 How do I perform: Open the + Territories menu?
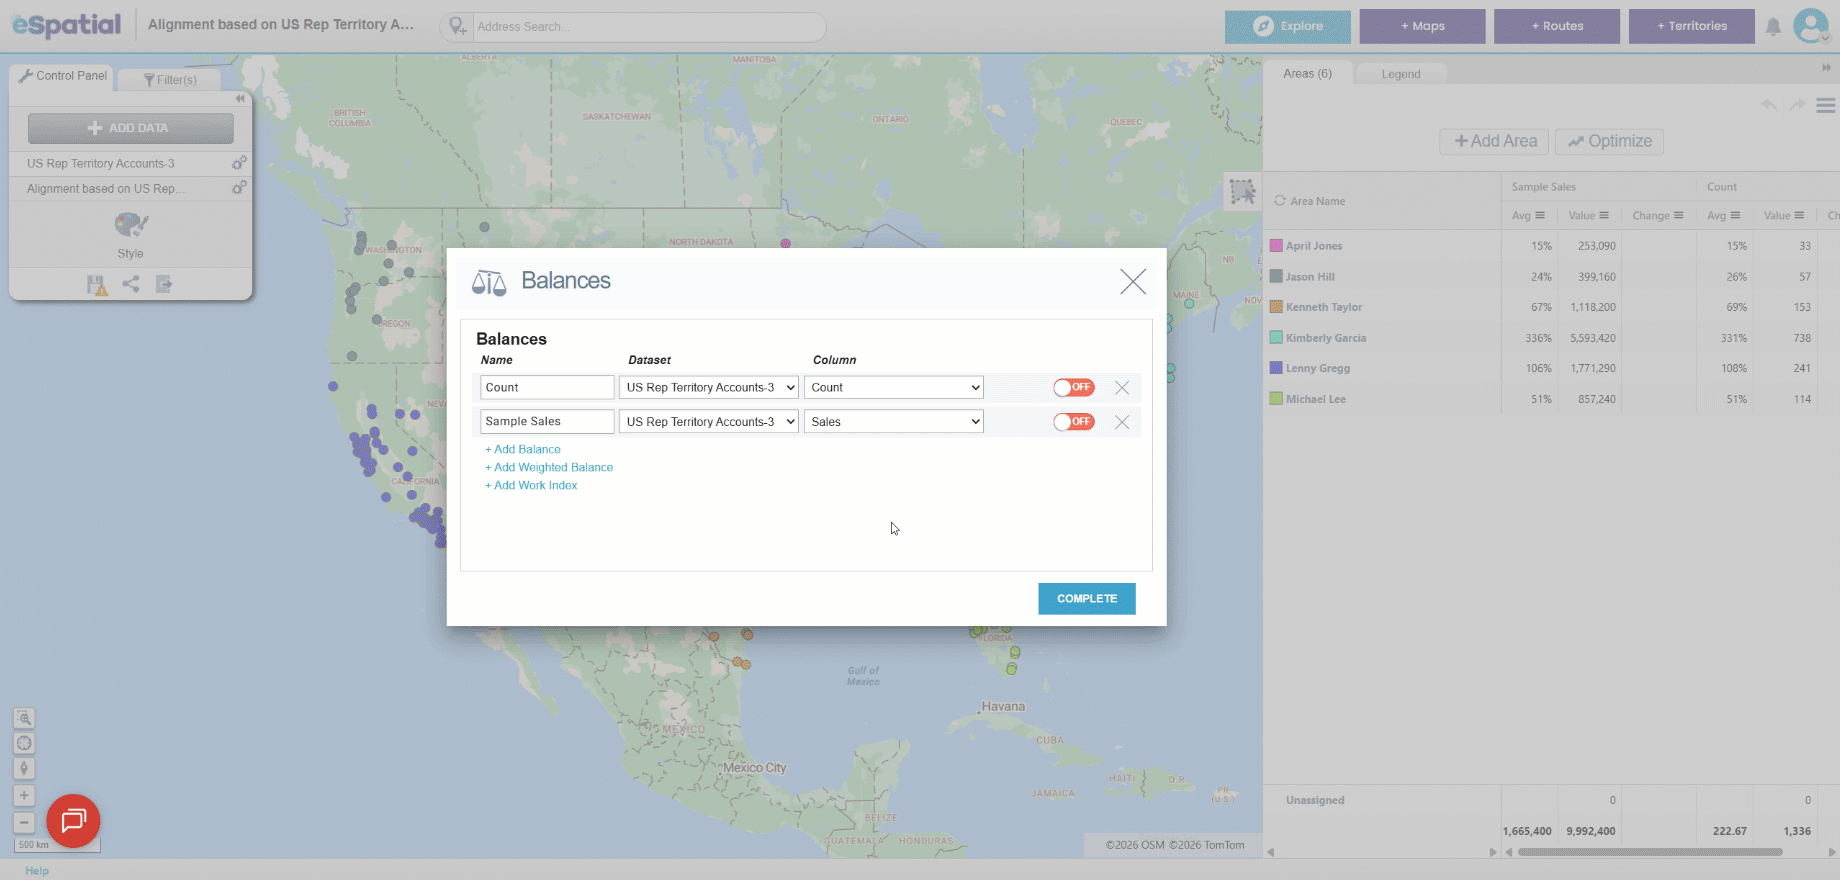click(x=1692, y=26)
